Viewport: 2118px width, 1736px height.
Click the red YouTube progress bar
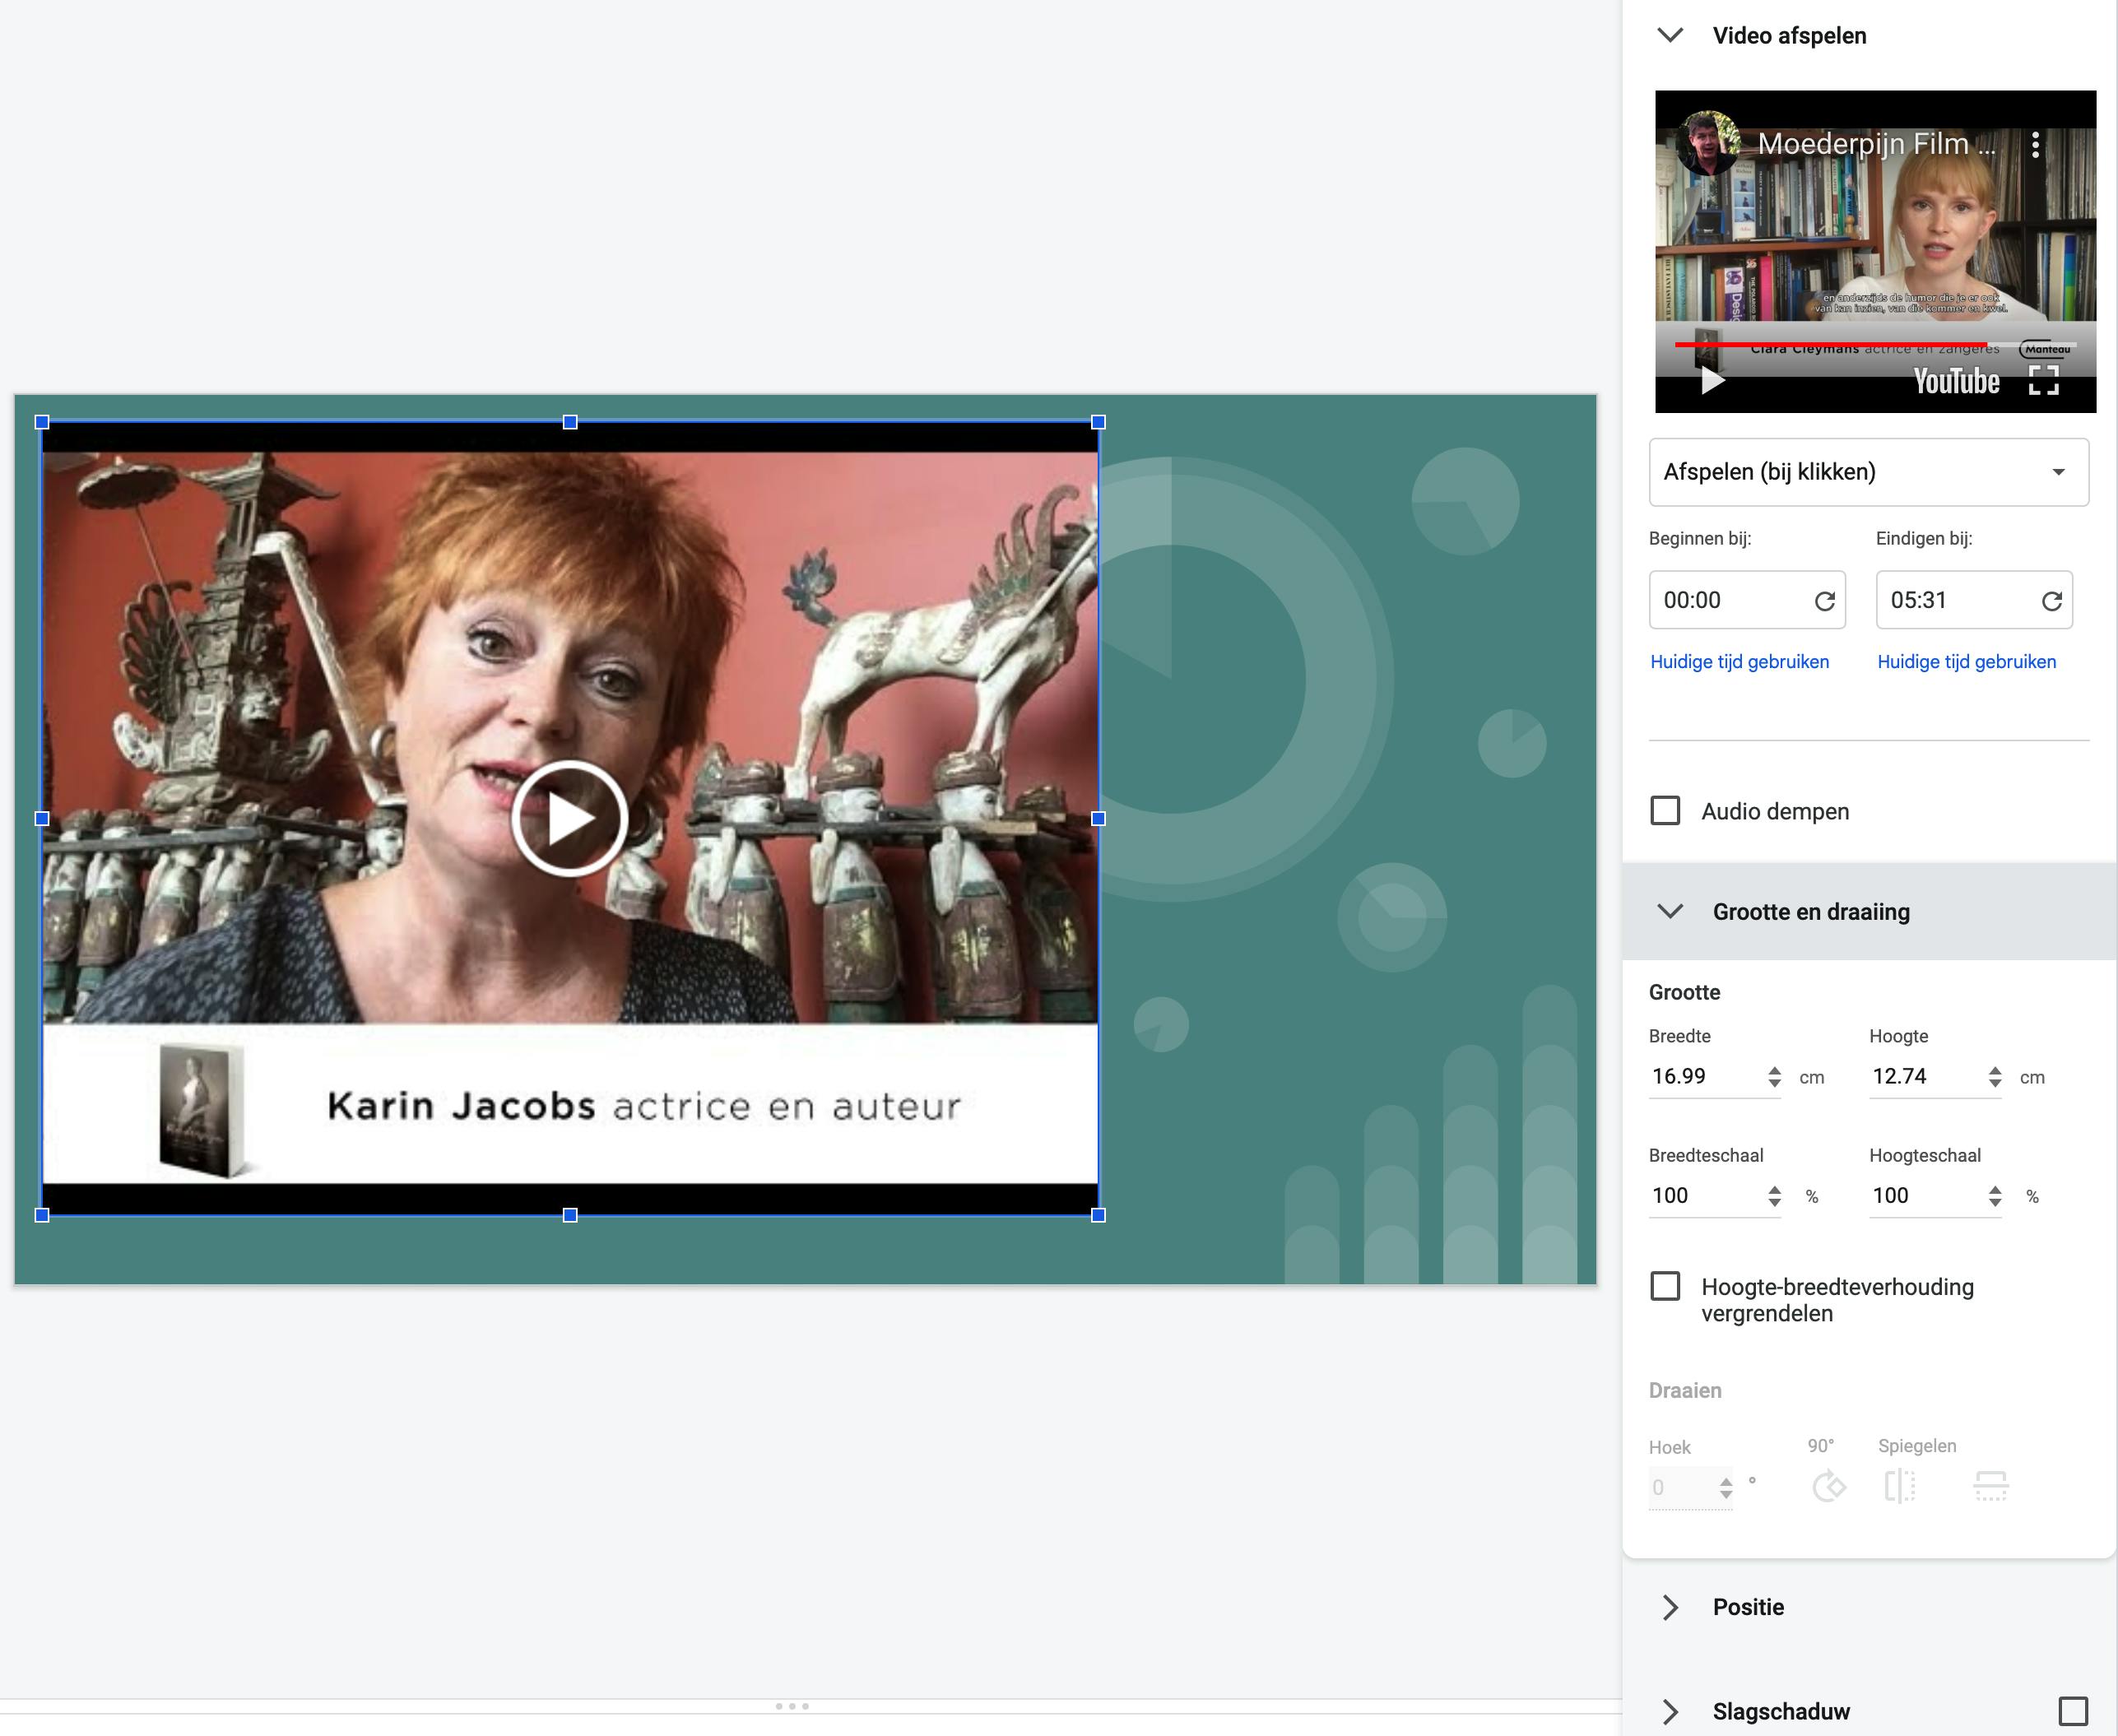1830,344
